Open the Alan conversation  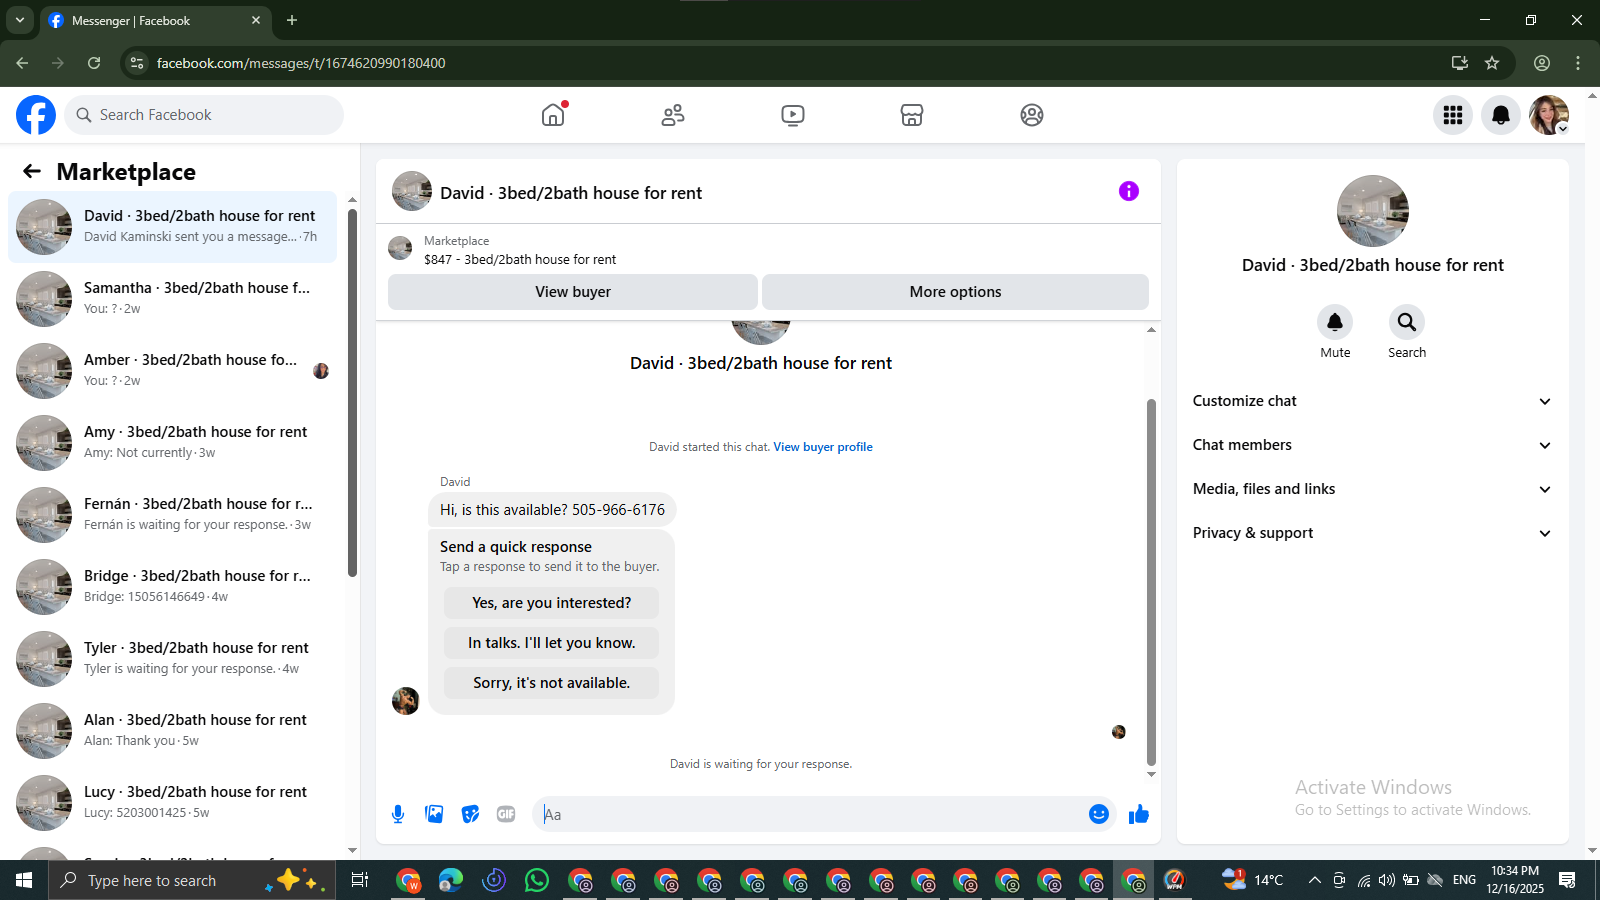(172, 731)
